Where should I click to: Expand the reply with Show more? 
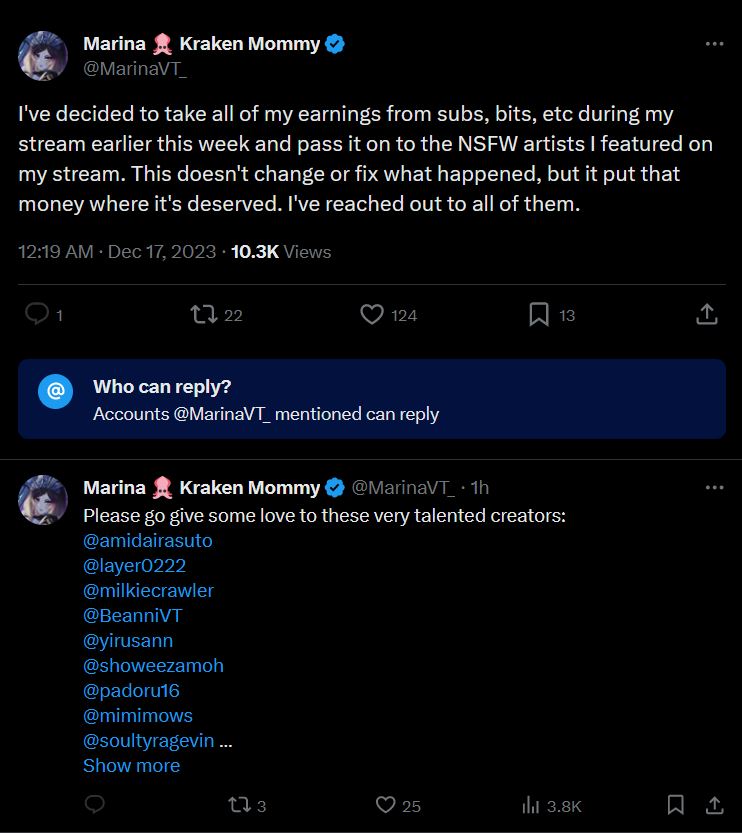point(131,766)
